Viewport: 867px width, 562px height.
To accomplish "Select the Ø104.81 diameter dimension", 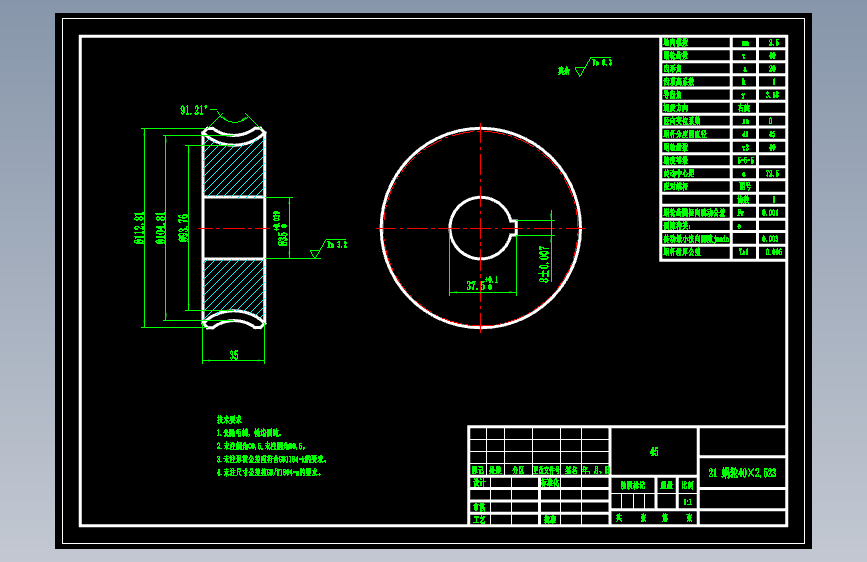I will point(160,228).
